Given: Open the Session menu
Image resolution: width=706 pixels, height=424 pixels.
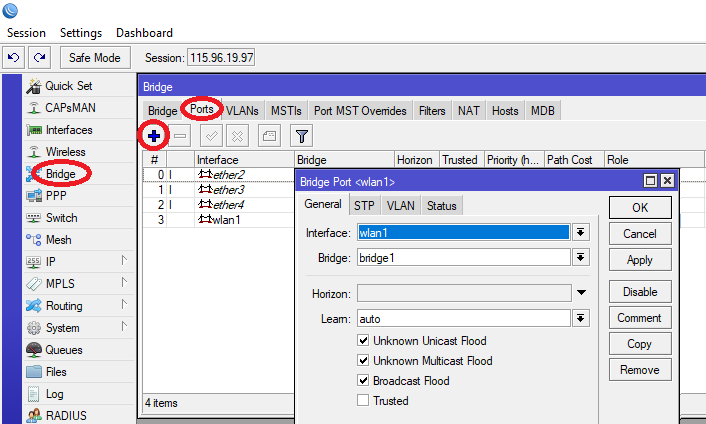Looking at the screenshot, I should click(26, 33).
